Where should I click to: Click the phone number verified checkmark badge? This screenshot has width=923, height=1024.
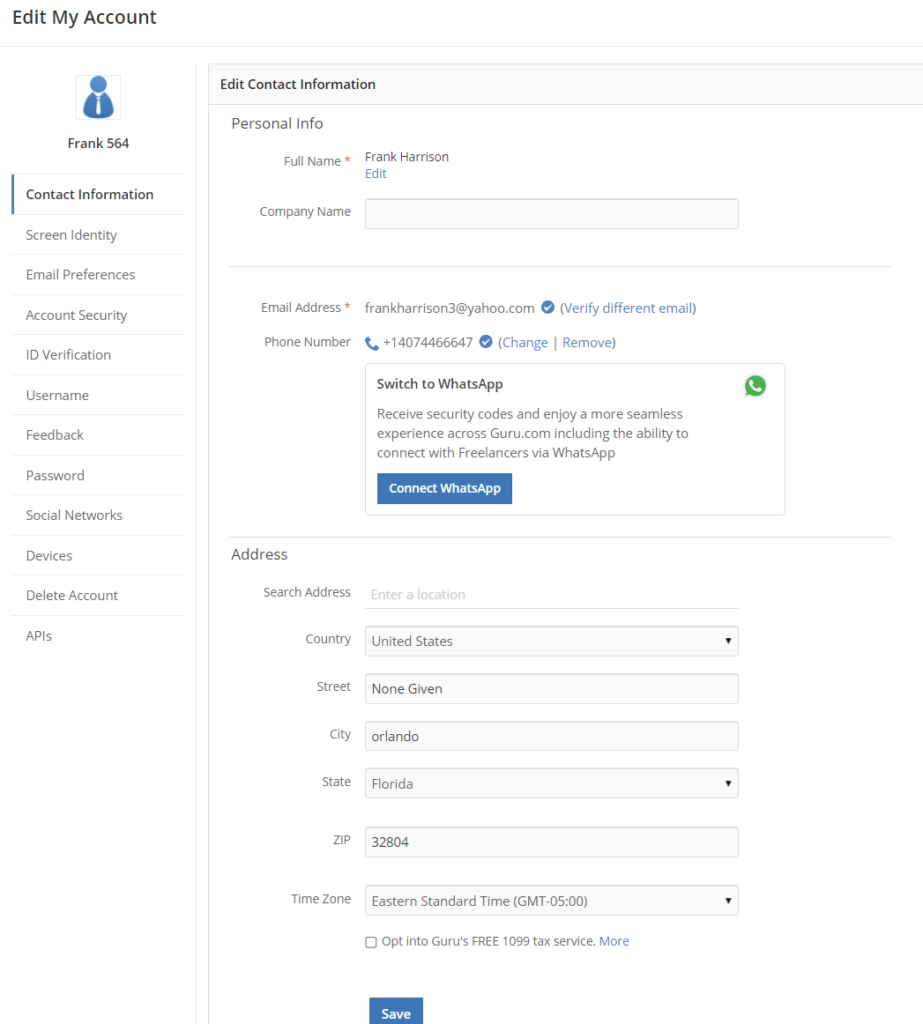[x=486, y=342]
